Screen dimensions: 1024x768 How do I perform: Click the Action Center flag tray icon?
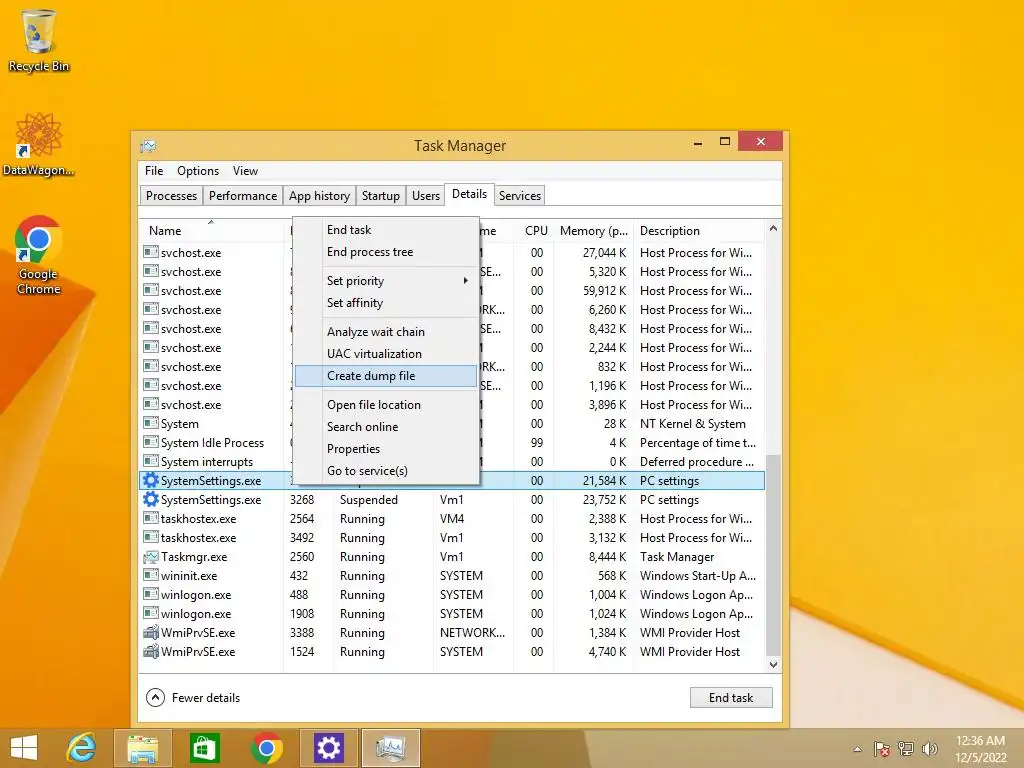pyautogui.click(x=881, y=749)
